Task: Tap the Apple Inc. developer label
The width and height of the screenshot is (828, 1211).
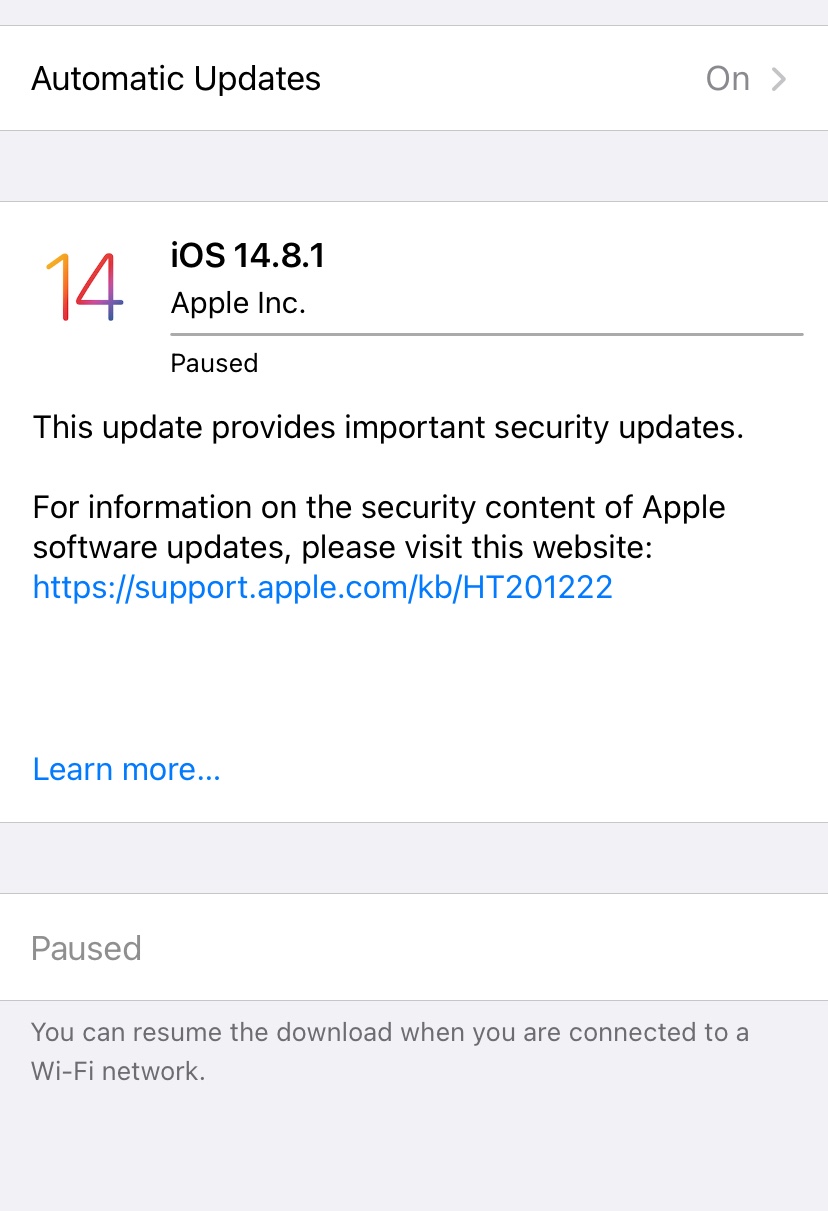Action: click(238, 303)
